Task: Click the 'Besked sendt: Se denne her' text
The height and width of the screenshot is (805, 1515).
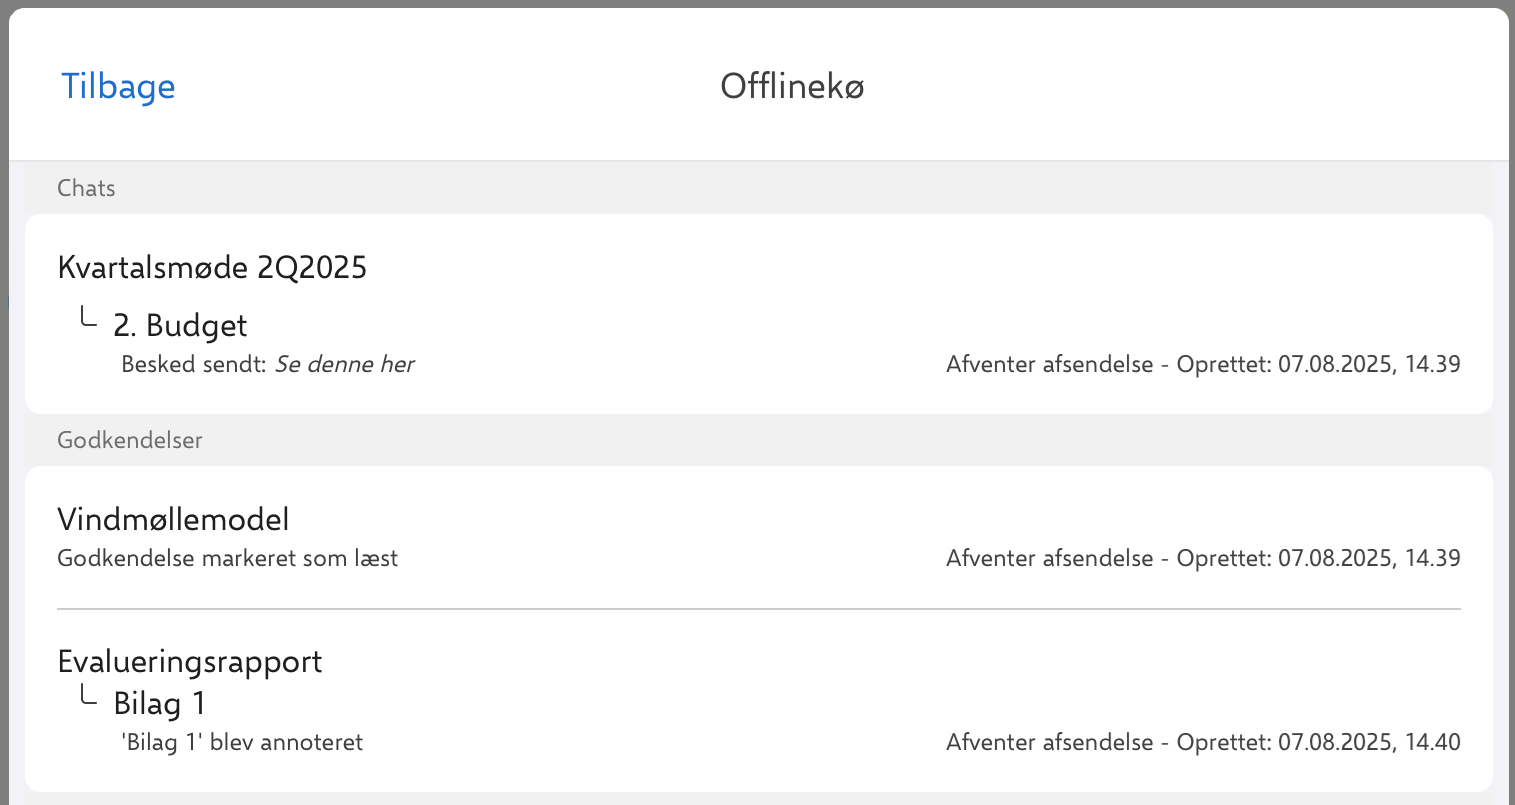Action: pos(267,364)
